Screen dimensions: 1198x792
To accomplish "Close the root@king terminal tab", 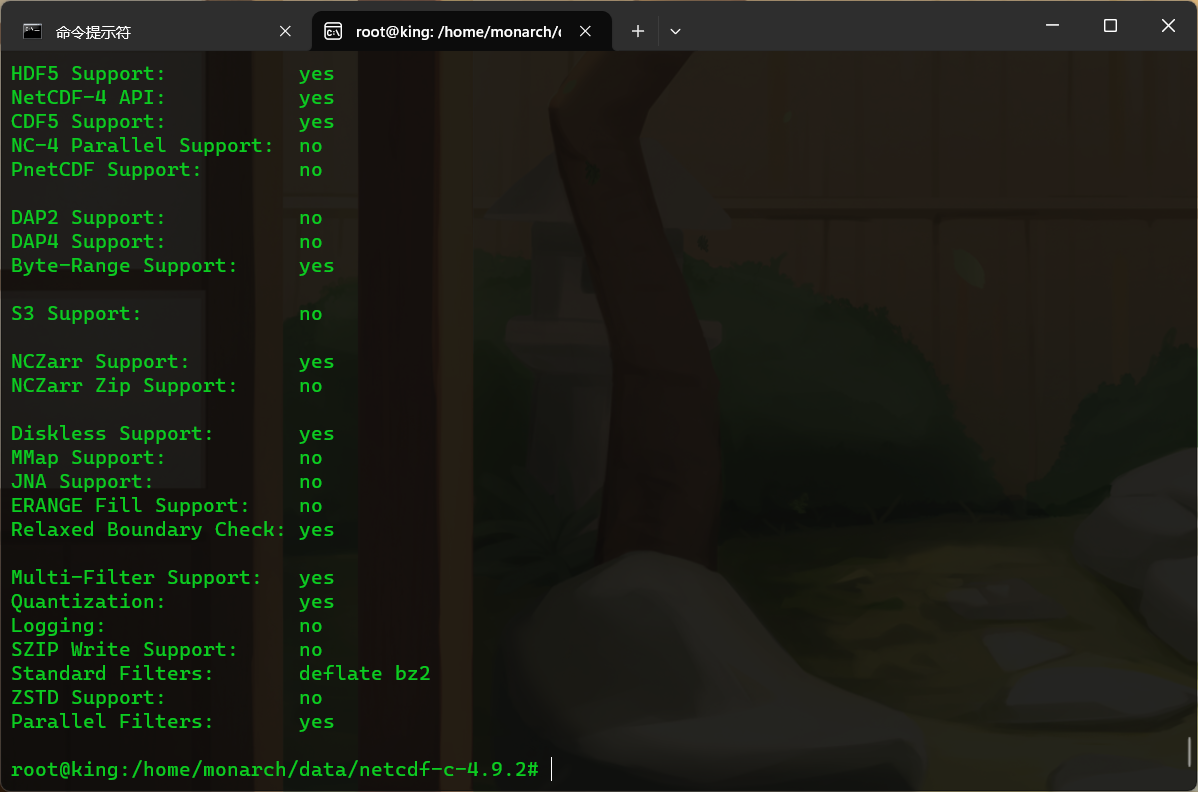I will pyautogui.click(x=585, y=31).
